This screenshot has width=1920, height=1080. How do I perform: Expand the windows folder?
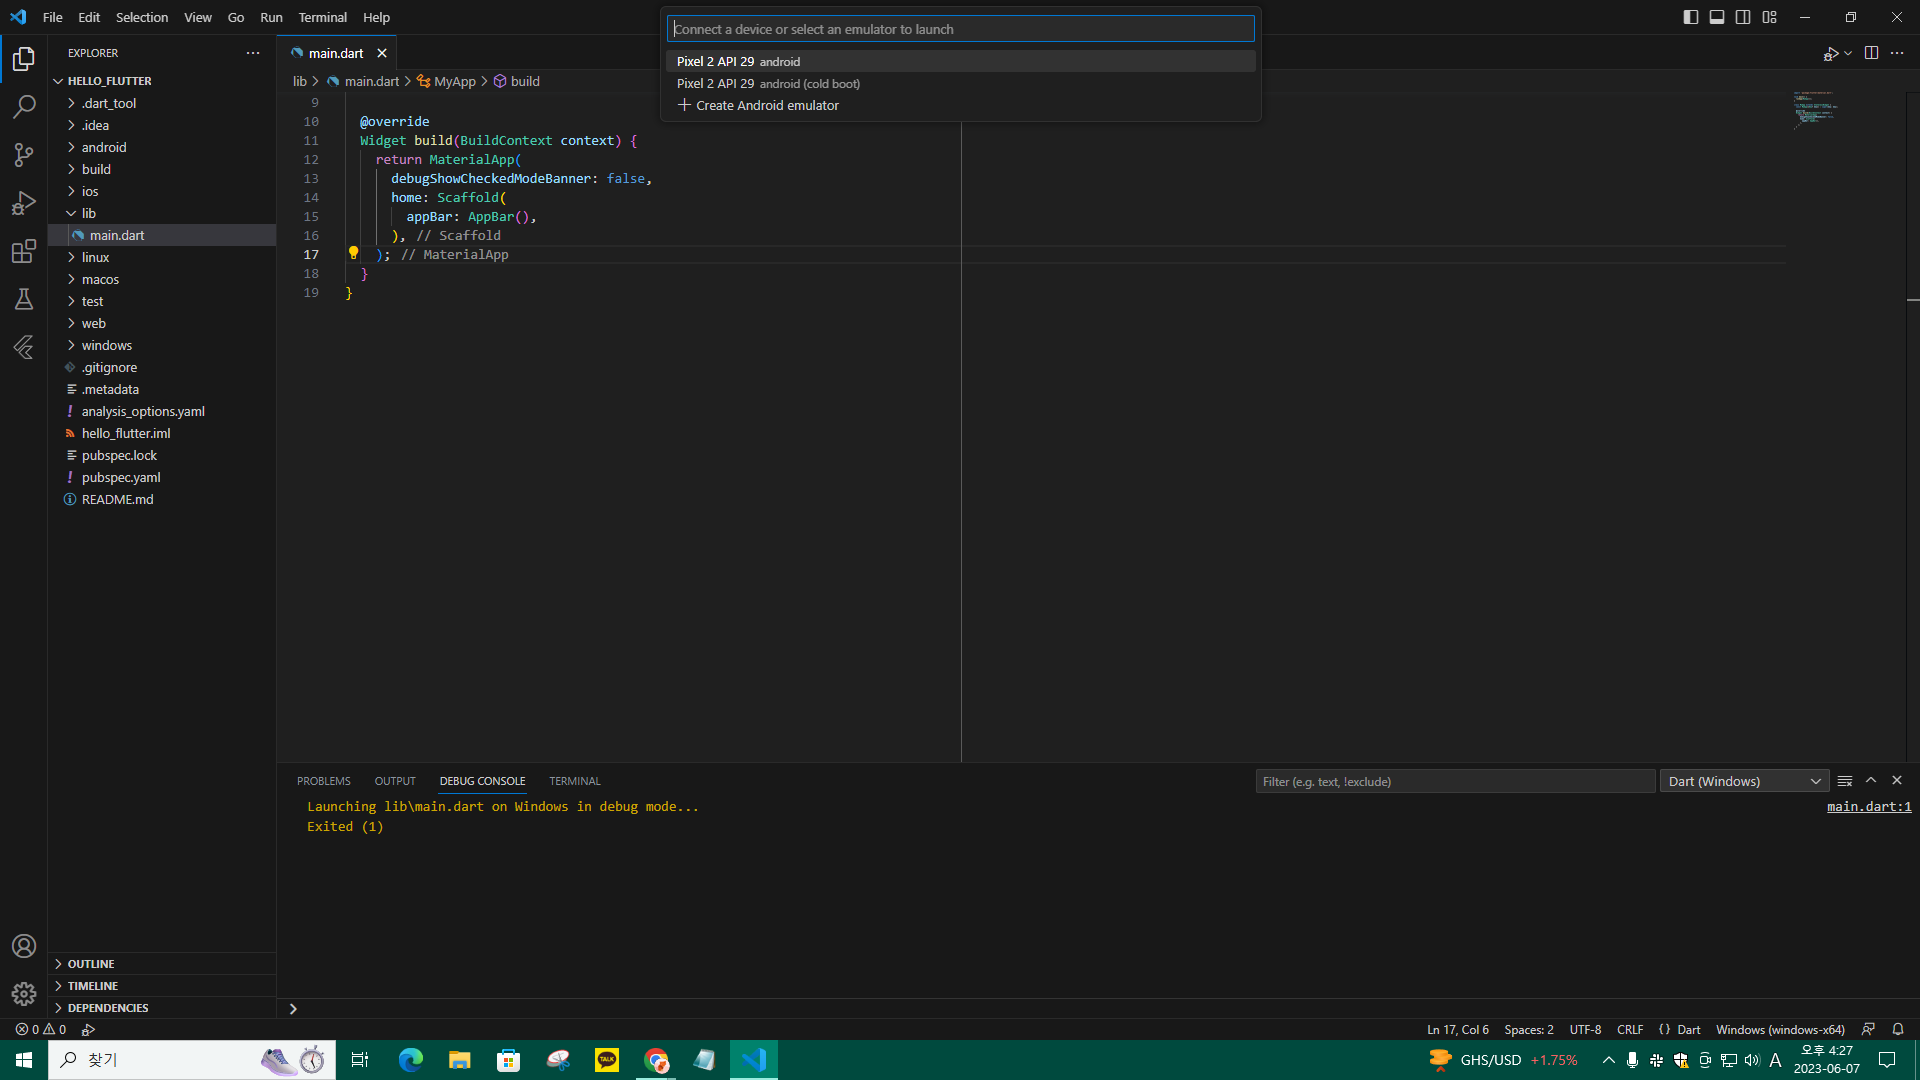162,345
